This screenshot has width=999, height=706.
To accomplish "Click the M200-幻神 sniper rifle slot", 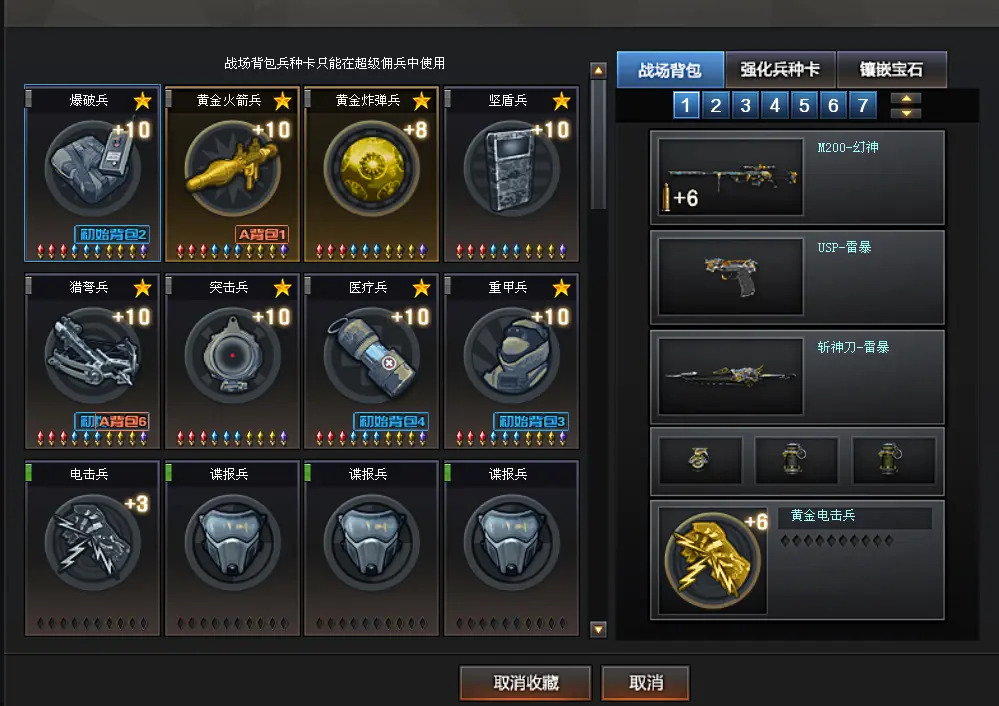I will [x=797, y=178].
